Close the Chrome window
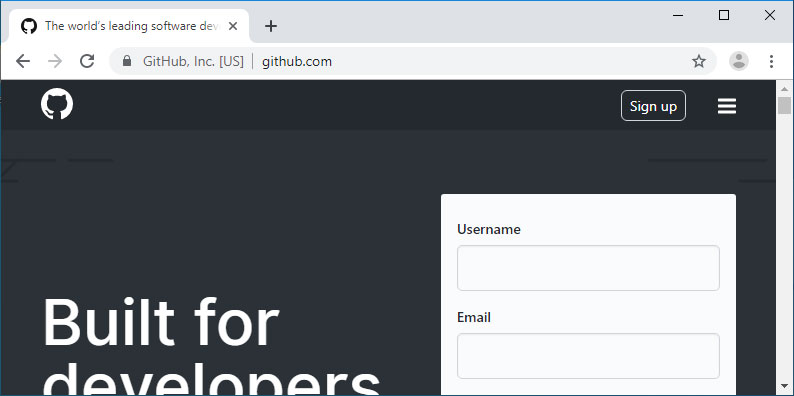 click(x=770, y=15)
